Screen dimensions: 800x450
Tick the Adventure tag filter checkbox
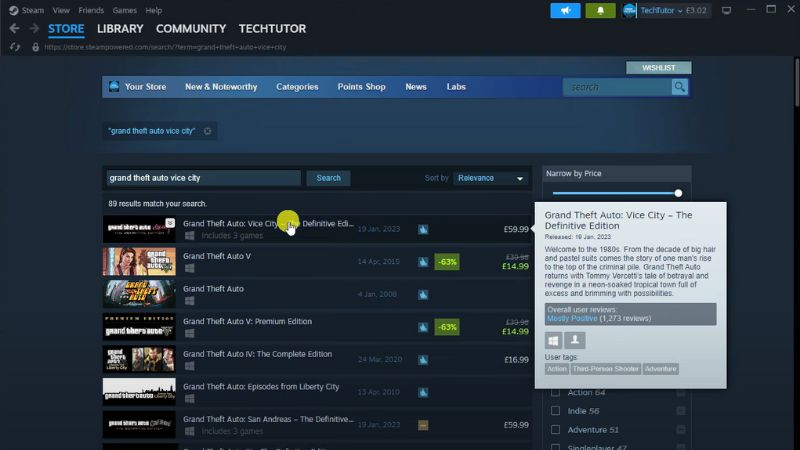pyautogui.click(x=556, y=430)
